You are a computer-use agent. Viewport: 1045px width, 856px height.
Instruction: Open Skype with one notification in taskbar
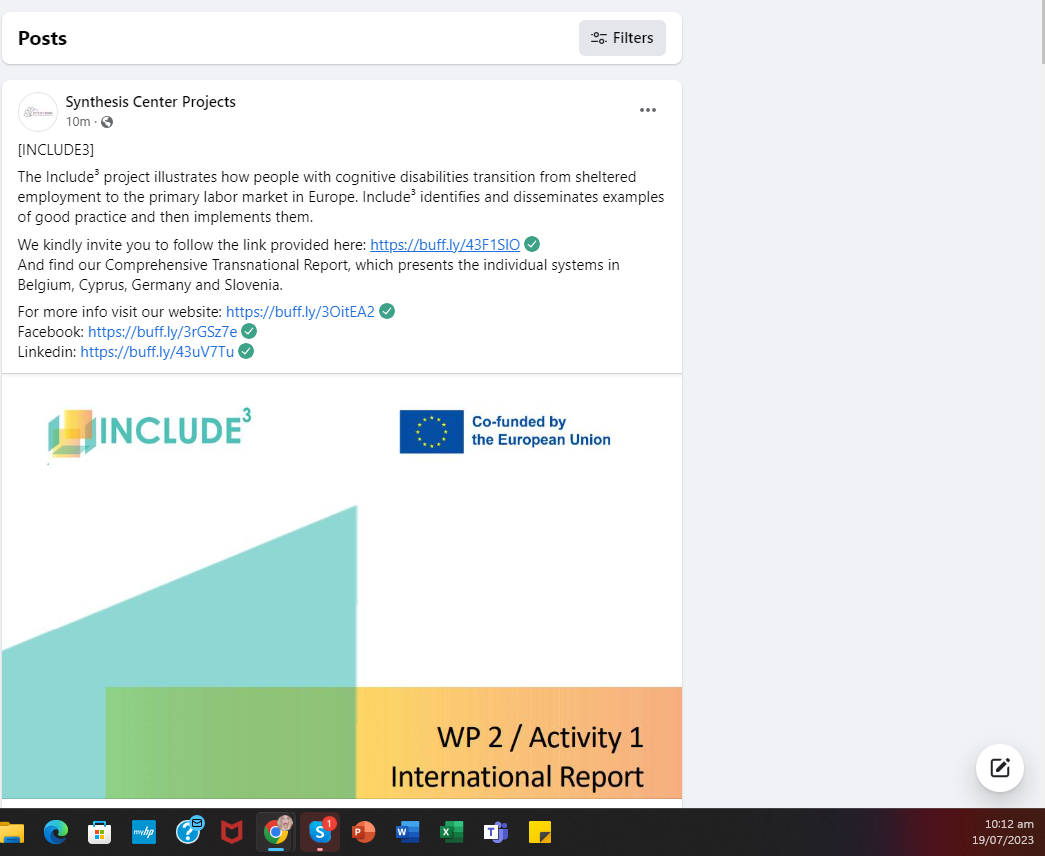coord(320,831)
